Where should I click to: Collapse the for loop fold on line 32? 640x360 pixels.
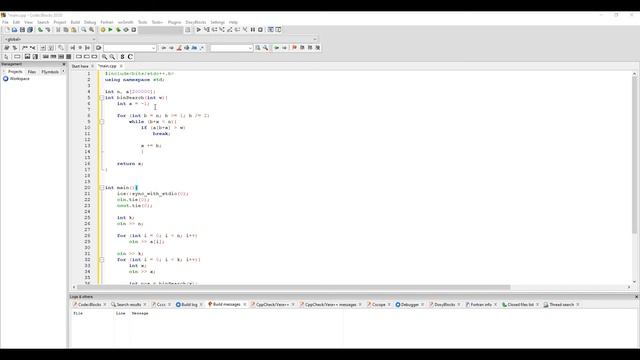pyautogui.click(x=102, y=260)
